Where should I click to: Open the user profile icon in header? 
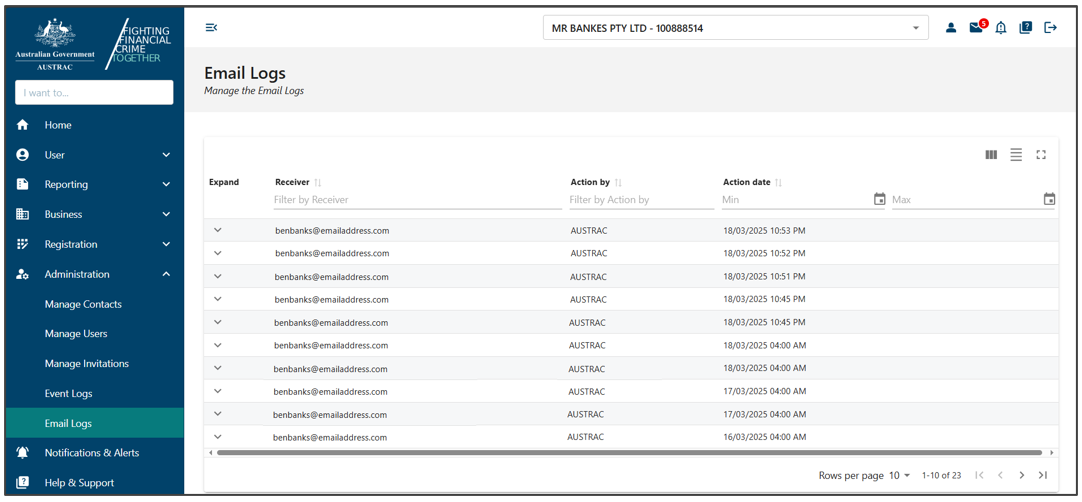click(951, 28)
